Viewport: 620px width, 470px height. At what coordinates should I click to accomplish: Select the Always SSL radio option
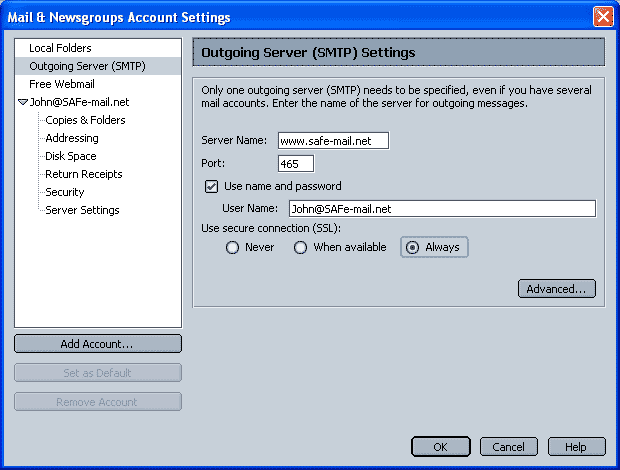point(412,247)
